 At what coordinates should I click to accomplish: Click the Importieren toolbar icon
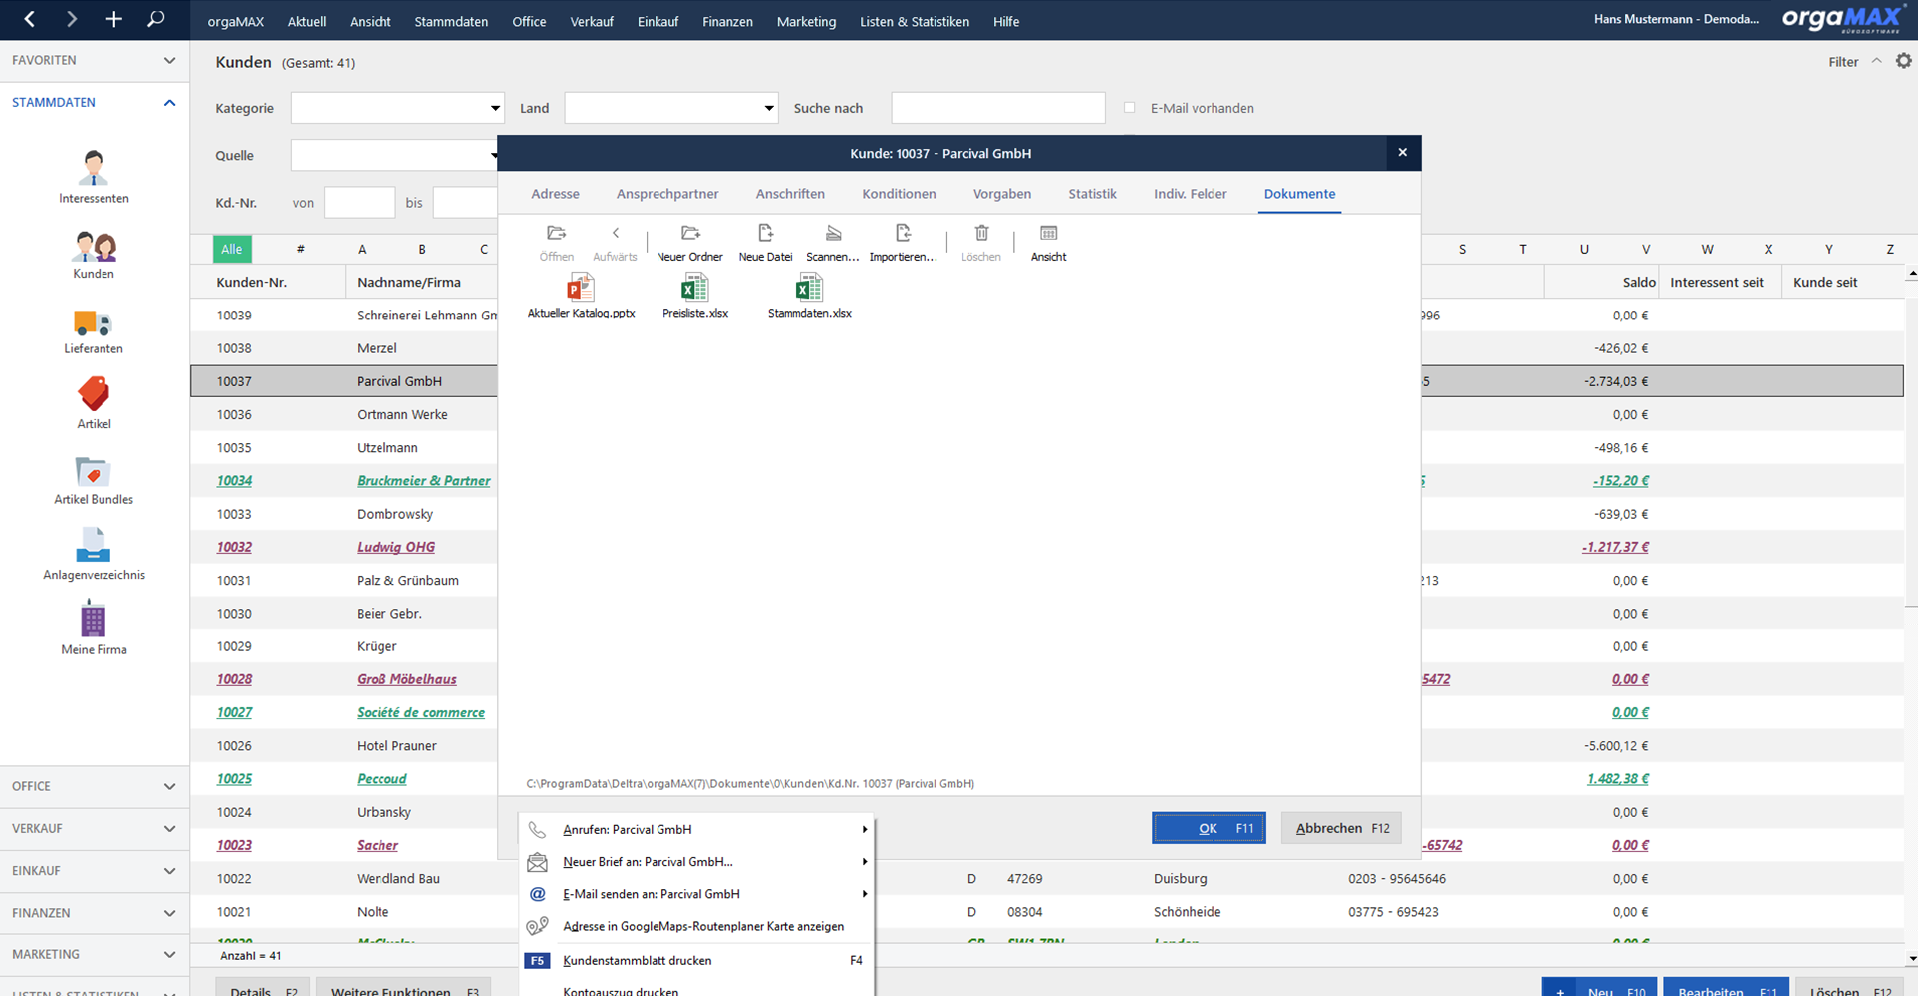(x=902, y=243)
